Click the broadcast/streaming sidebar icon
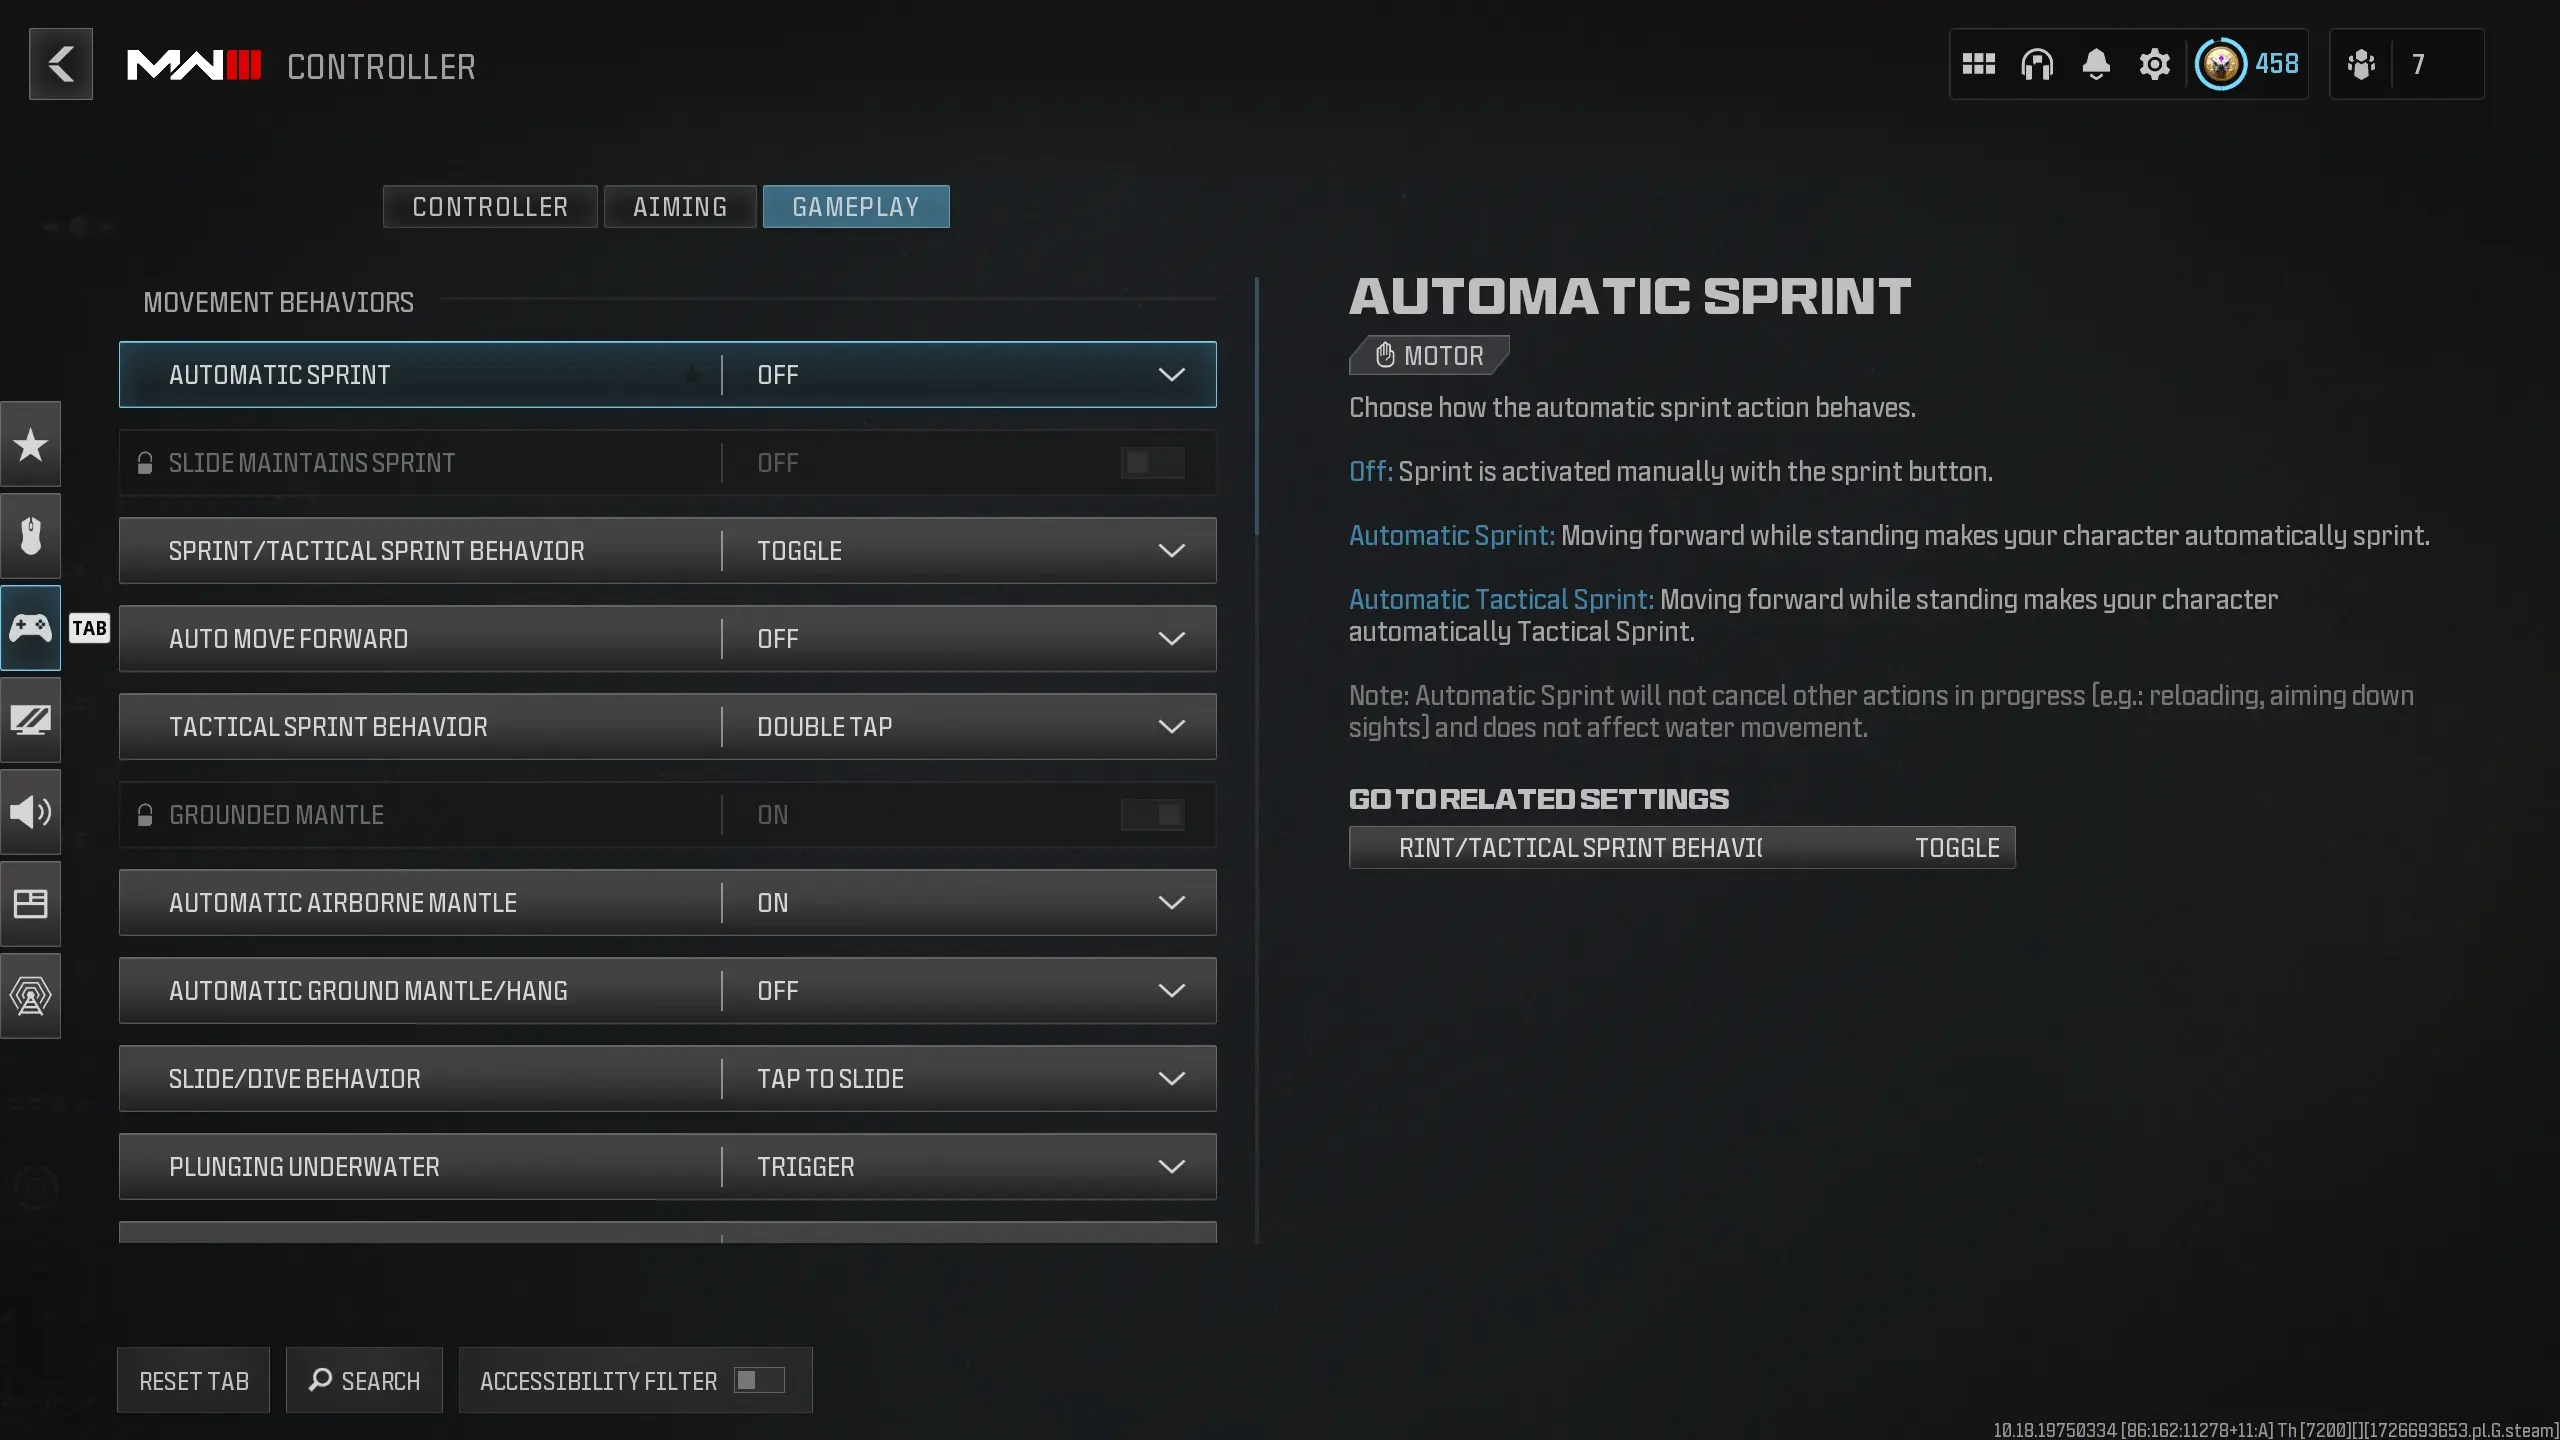The height and width of the screenshot is (1440, 2560). pyautogui.click(x=30, y=995)
